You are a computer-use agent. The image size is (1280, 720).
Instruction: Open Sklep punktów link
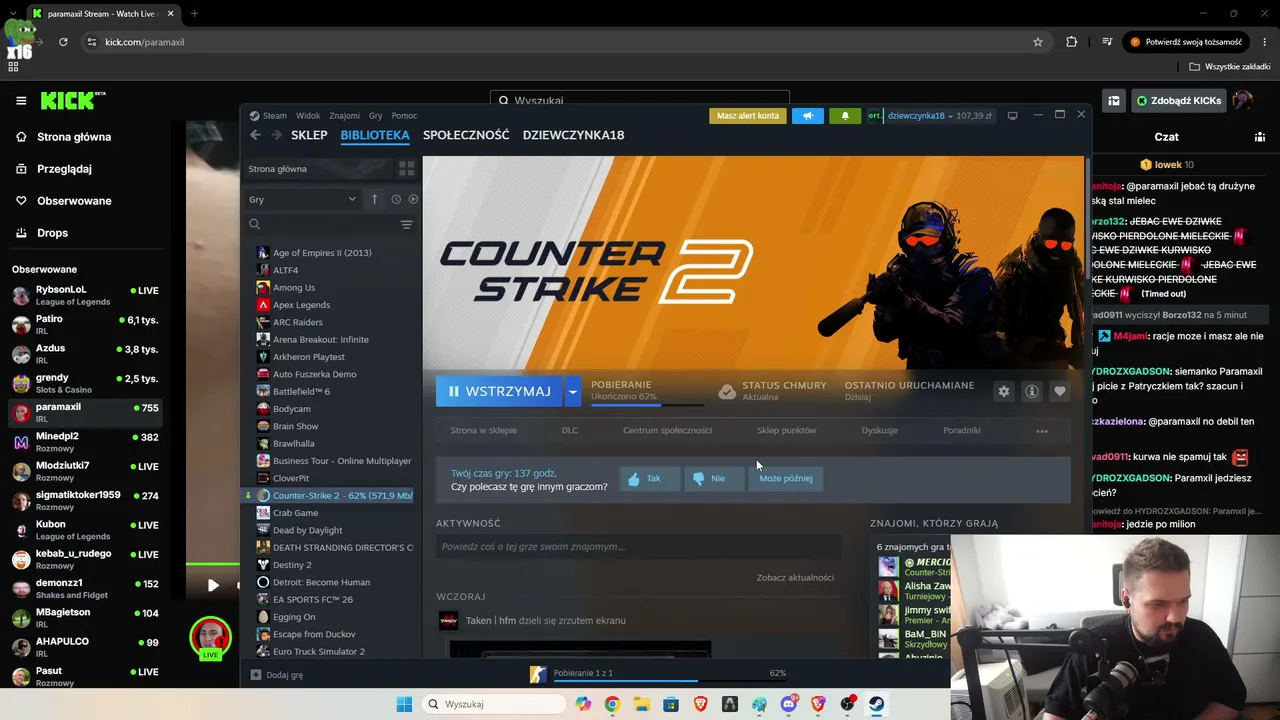click(787, 431)
